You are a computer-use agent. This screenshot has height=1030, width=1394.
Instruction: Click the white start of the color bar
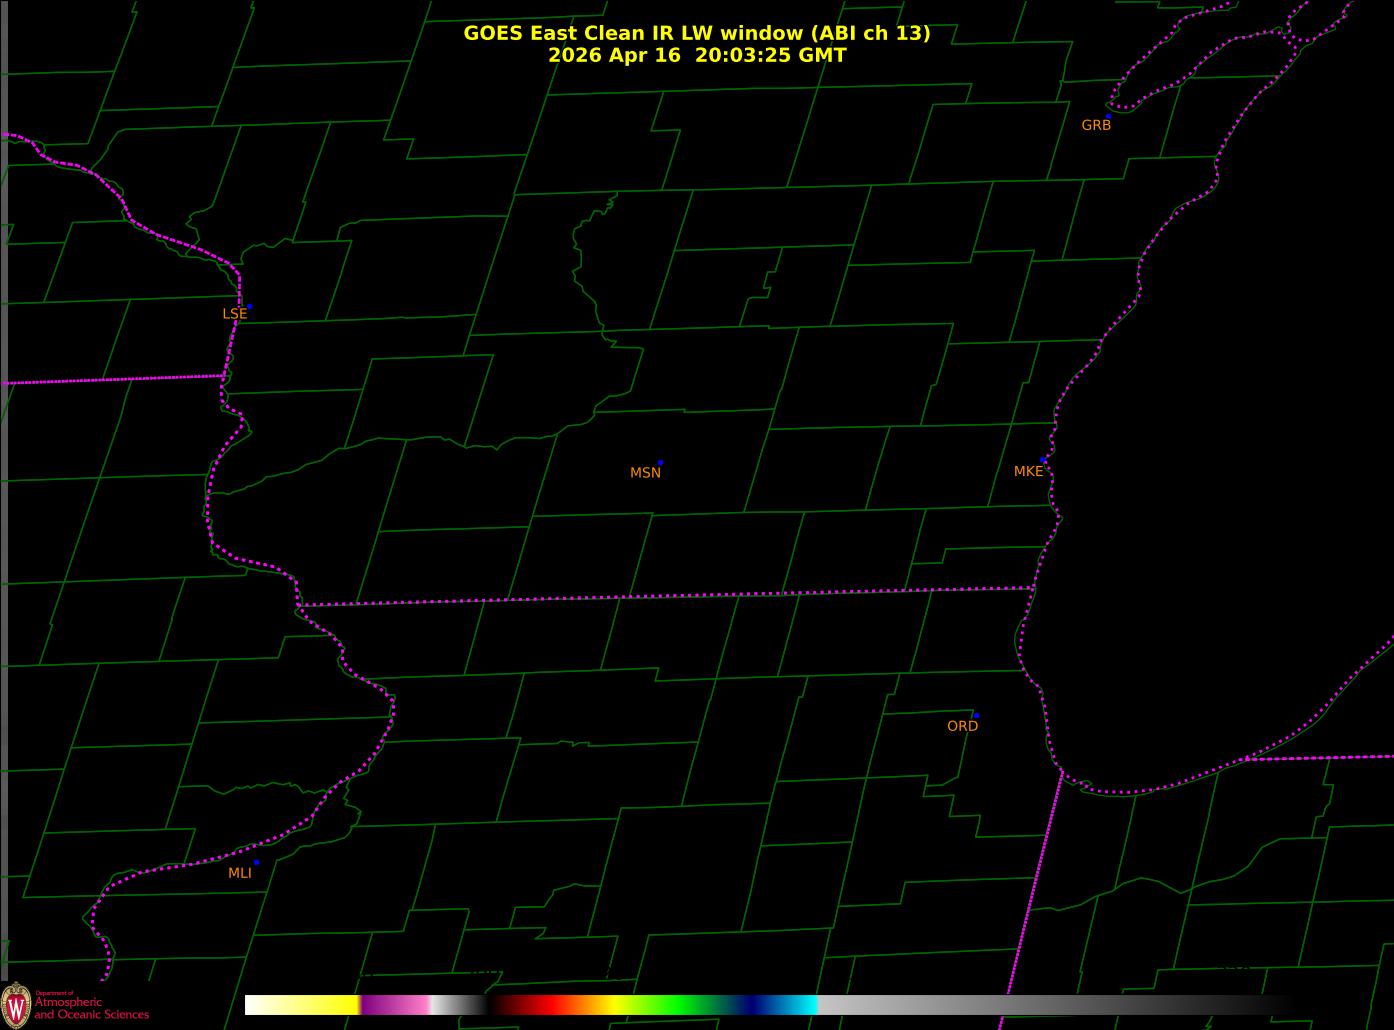(x=258, y=1005)
